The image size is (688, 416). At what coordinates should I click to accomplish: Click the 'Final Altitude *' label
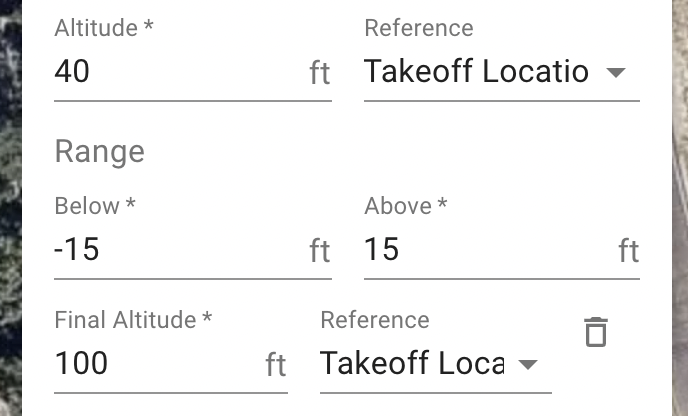click(x=133, y=320)
